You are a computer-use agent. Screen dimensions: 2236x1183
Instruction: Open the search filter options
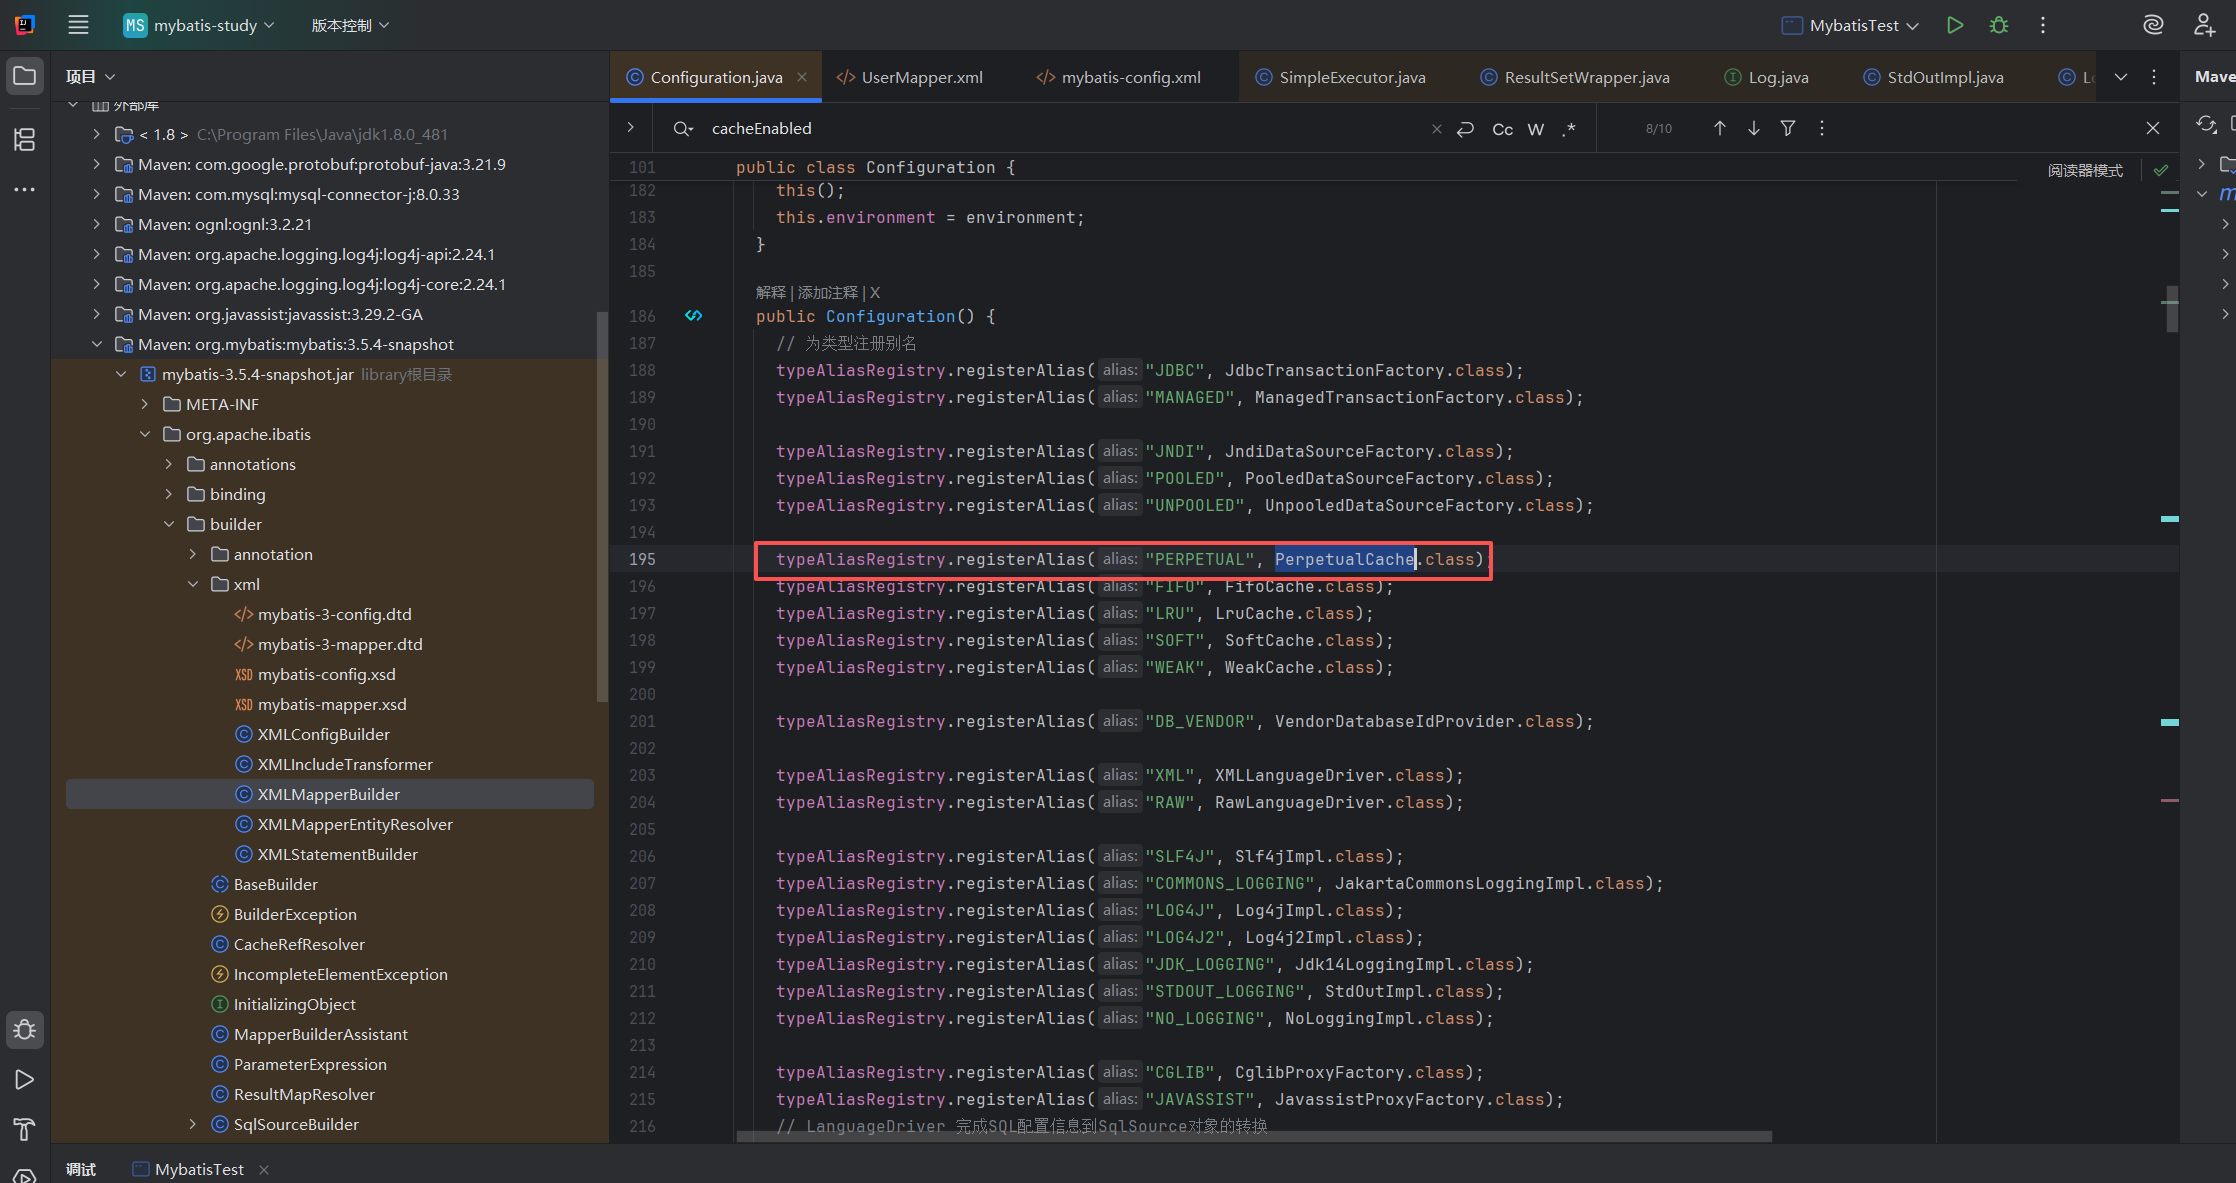click(x=1788, y=128)
